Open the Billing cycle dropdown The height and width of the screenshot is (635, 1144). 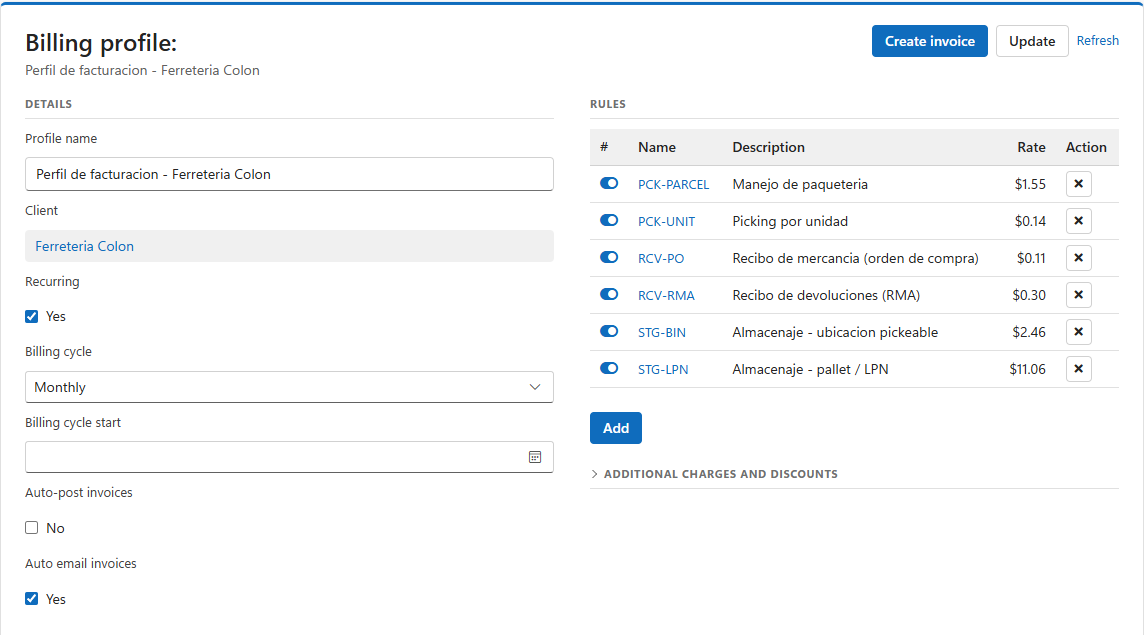(x=289, y=387)
